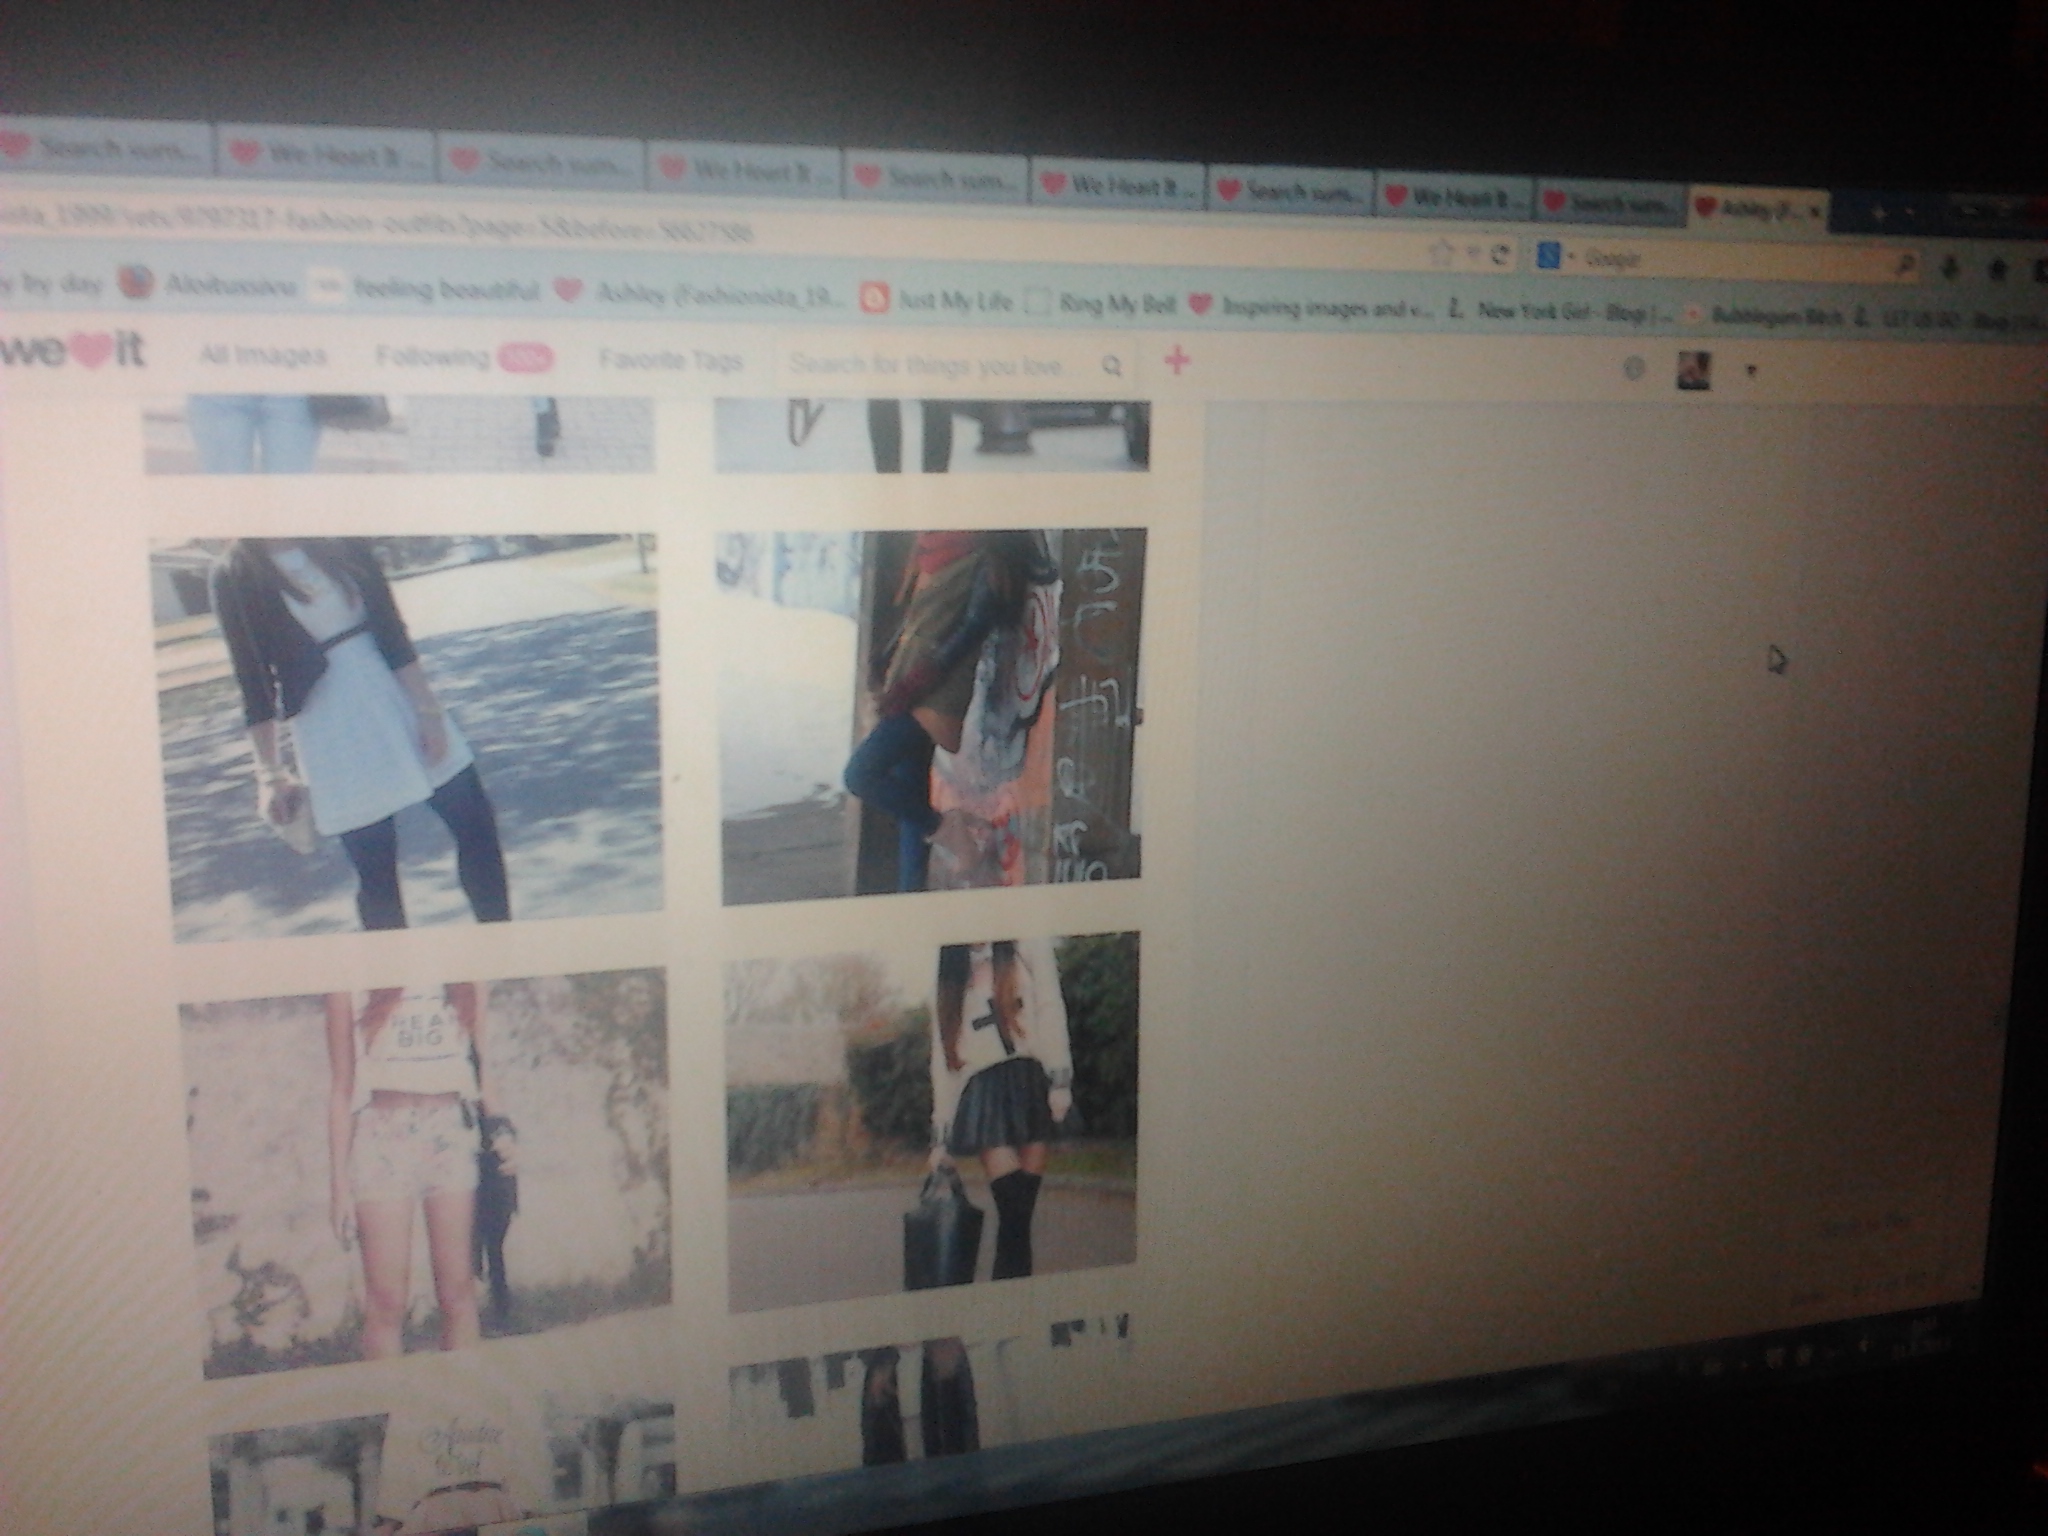Click the pink plus add-image icon
The height and width of the screenshot is (1536, 2048).
(1177, 360)
